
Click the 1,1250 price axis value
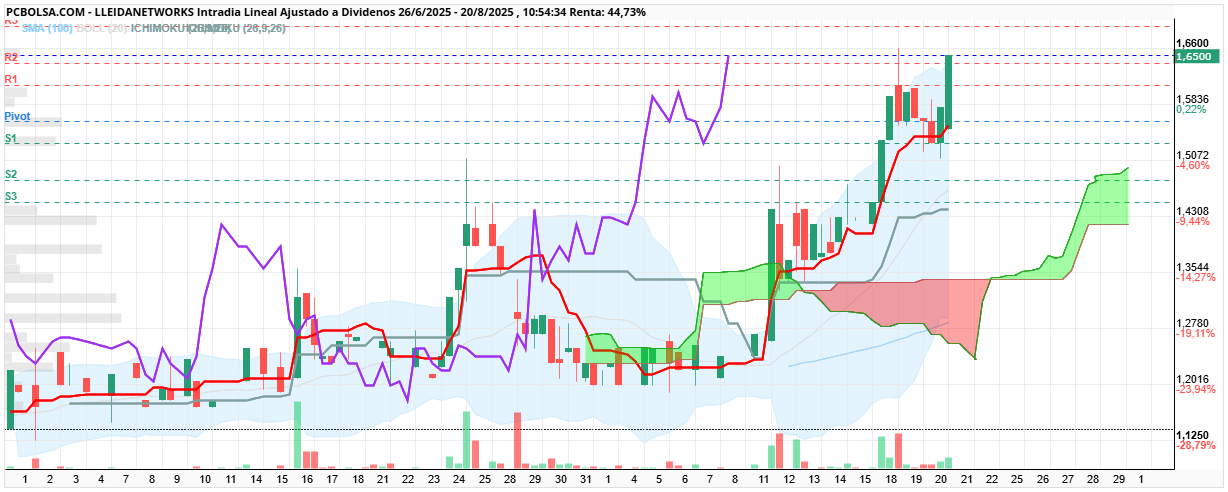click(1193, 435)
